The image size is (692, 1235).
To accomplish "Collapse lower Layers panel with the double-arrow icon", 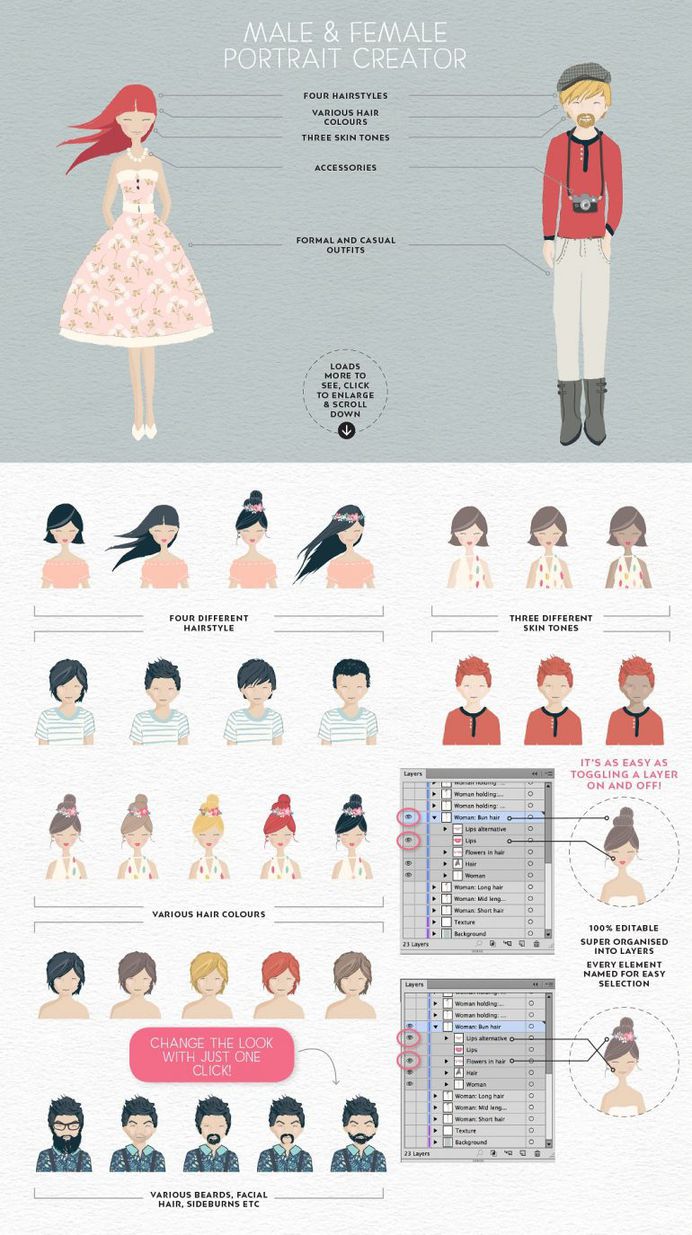I will (535, 984).
